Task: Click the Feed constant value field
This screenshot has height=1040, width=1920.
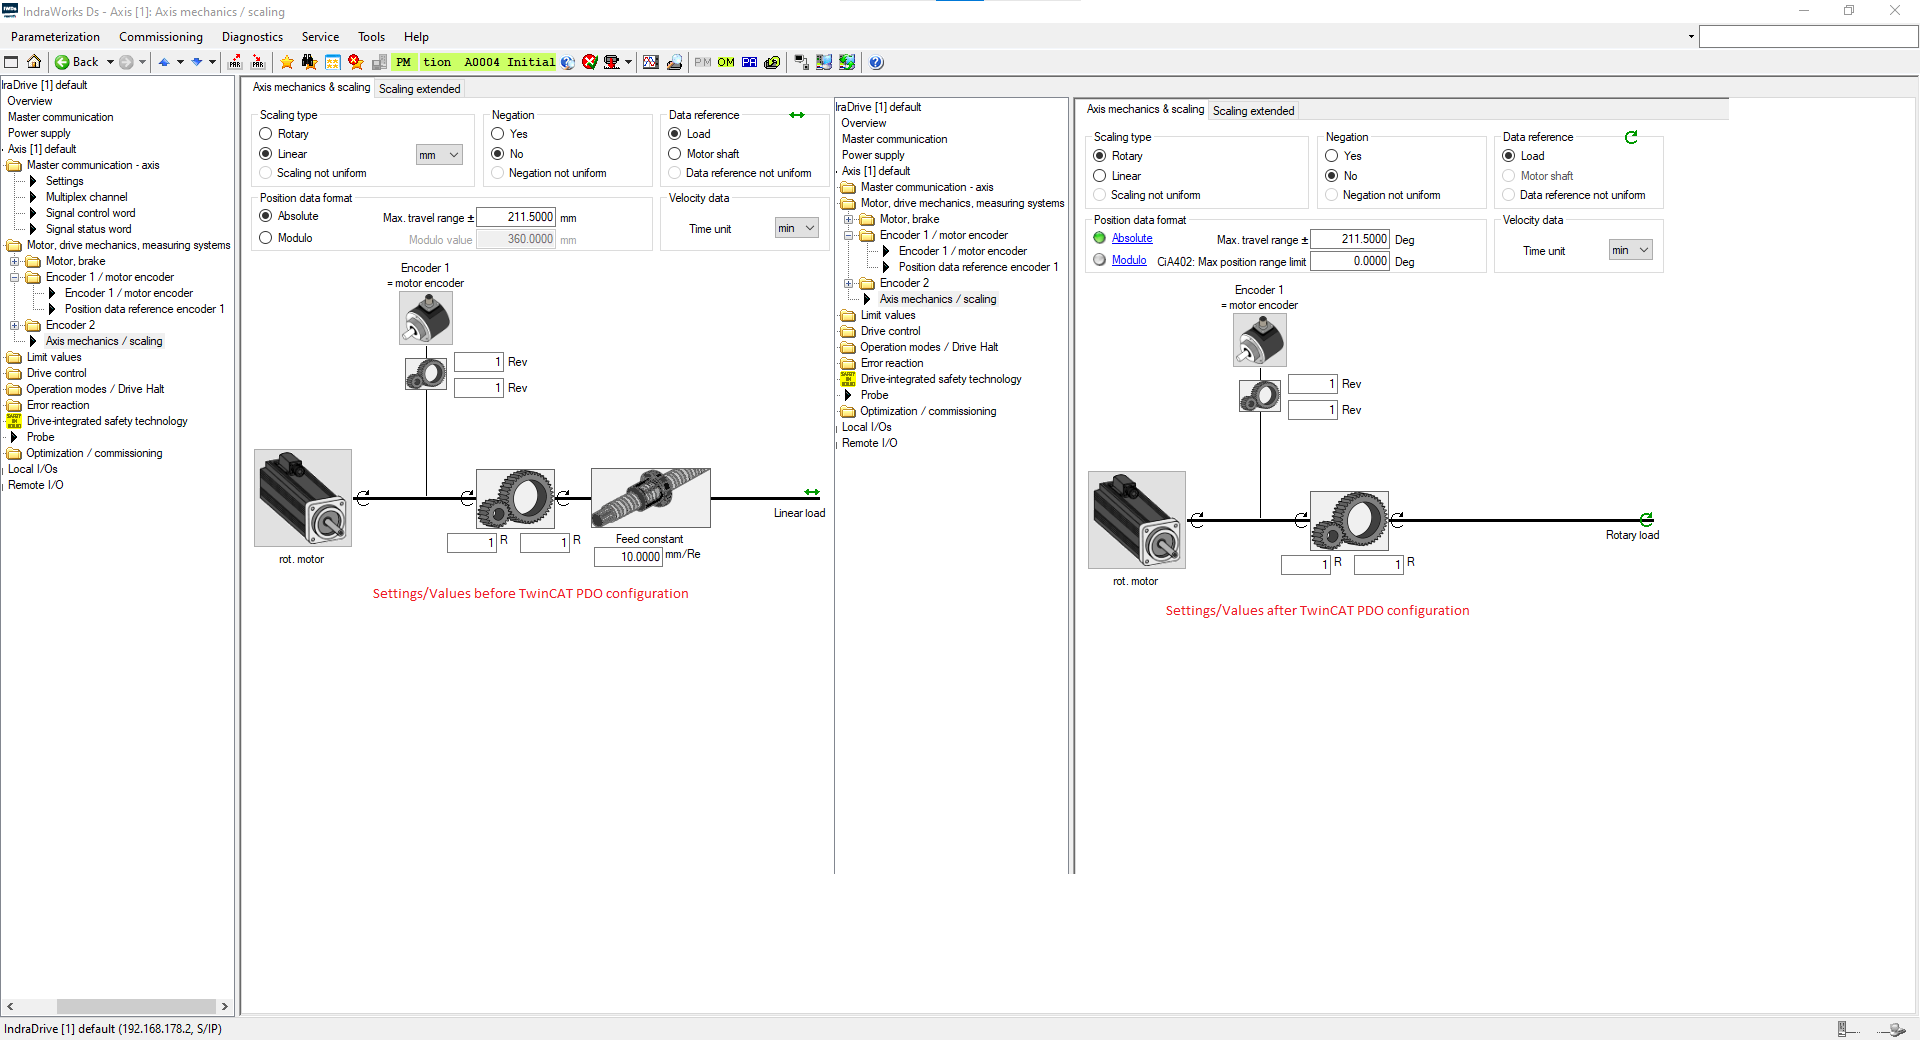Action: coord(629,557)
